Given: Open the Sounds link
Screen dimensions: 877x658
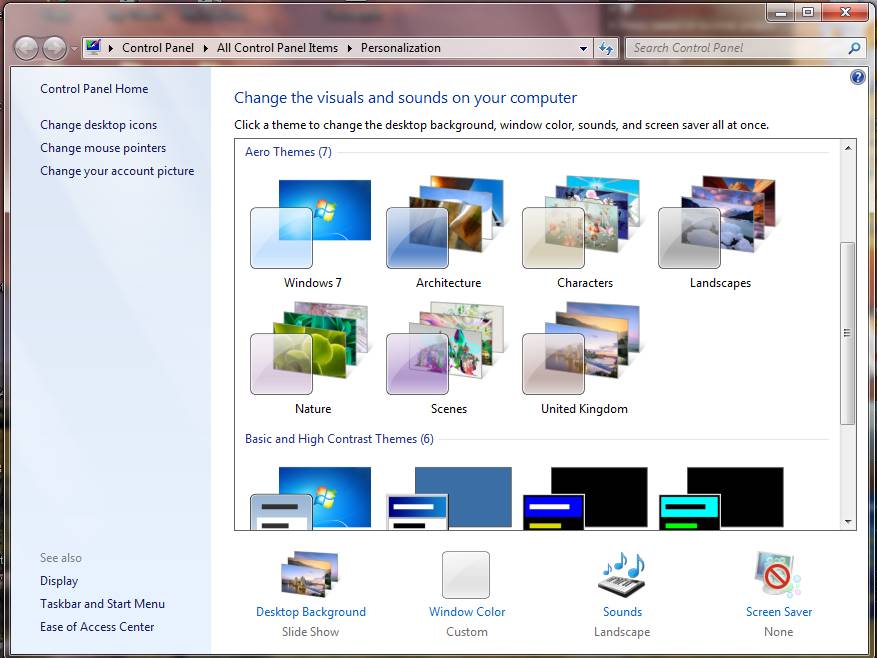Looking at the screenshot, I should click(x=623, y=612).
